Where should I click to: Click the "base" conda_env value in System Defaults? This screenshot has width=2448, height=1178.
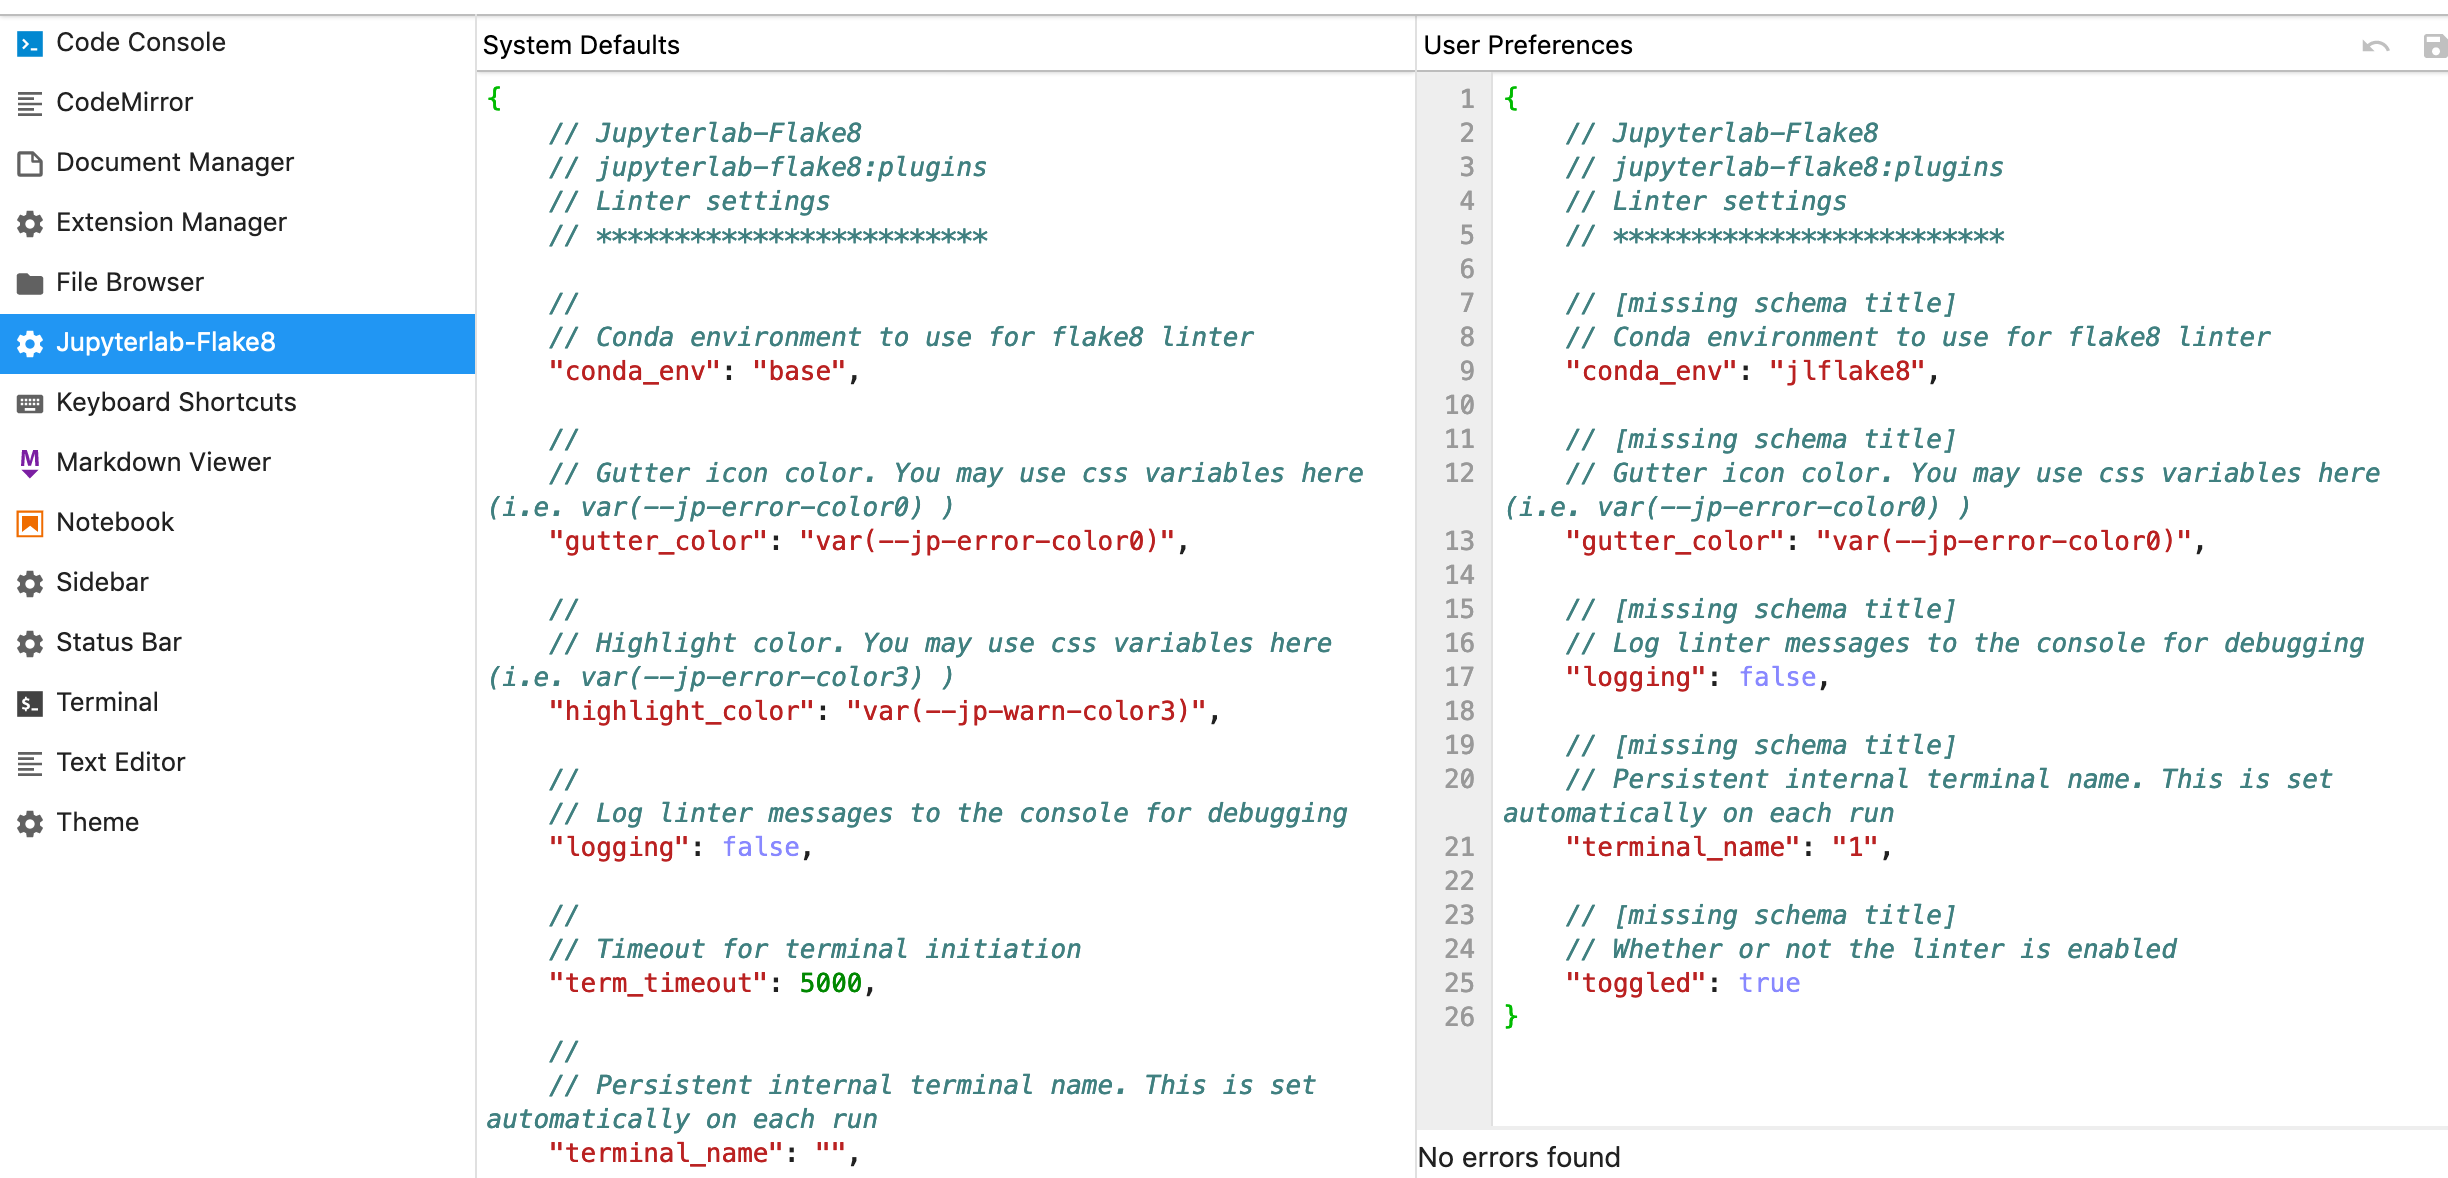click(799, 371)
